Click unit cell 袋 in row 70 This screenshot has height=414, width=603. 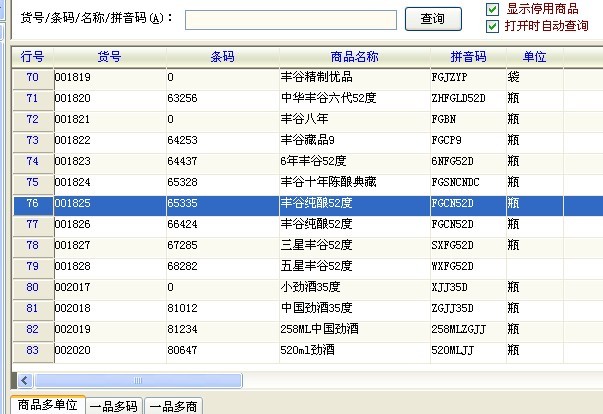pyautogui.click(x=513, y=77)
